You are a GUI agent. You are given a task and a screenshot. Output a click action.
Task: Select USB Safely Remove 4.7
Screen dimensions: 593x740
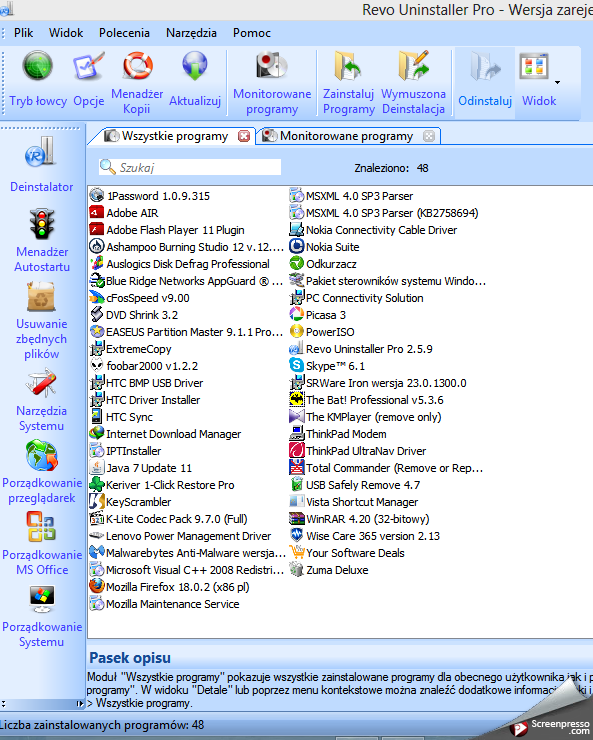tap(354, 485)
